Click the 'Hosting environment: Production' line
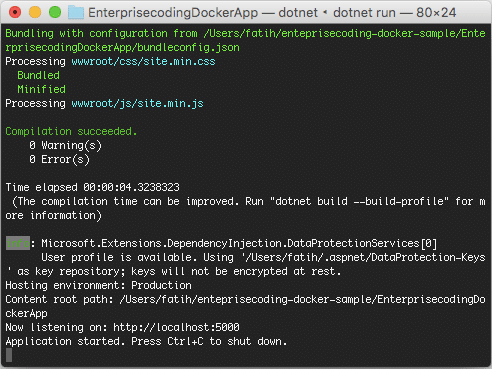Viewport: 492px width, 369px height. tap(98, 285)
